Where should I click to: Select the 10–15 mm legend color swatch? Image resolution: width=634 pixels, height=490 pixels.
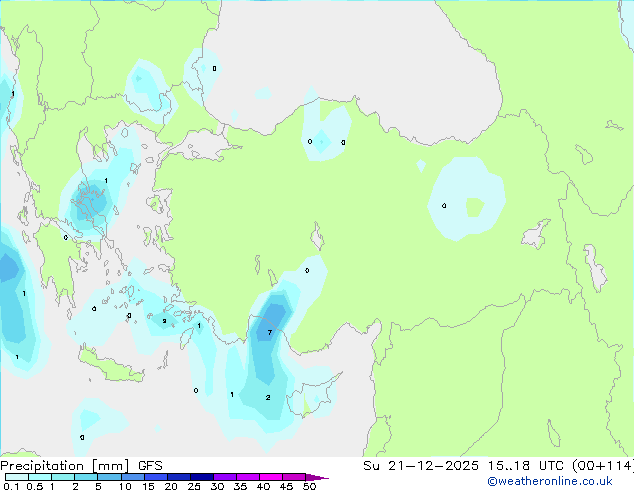coord(133,477)
